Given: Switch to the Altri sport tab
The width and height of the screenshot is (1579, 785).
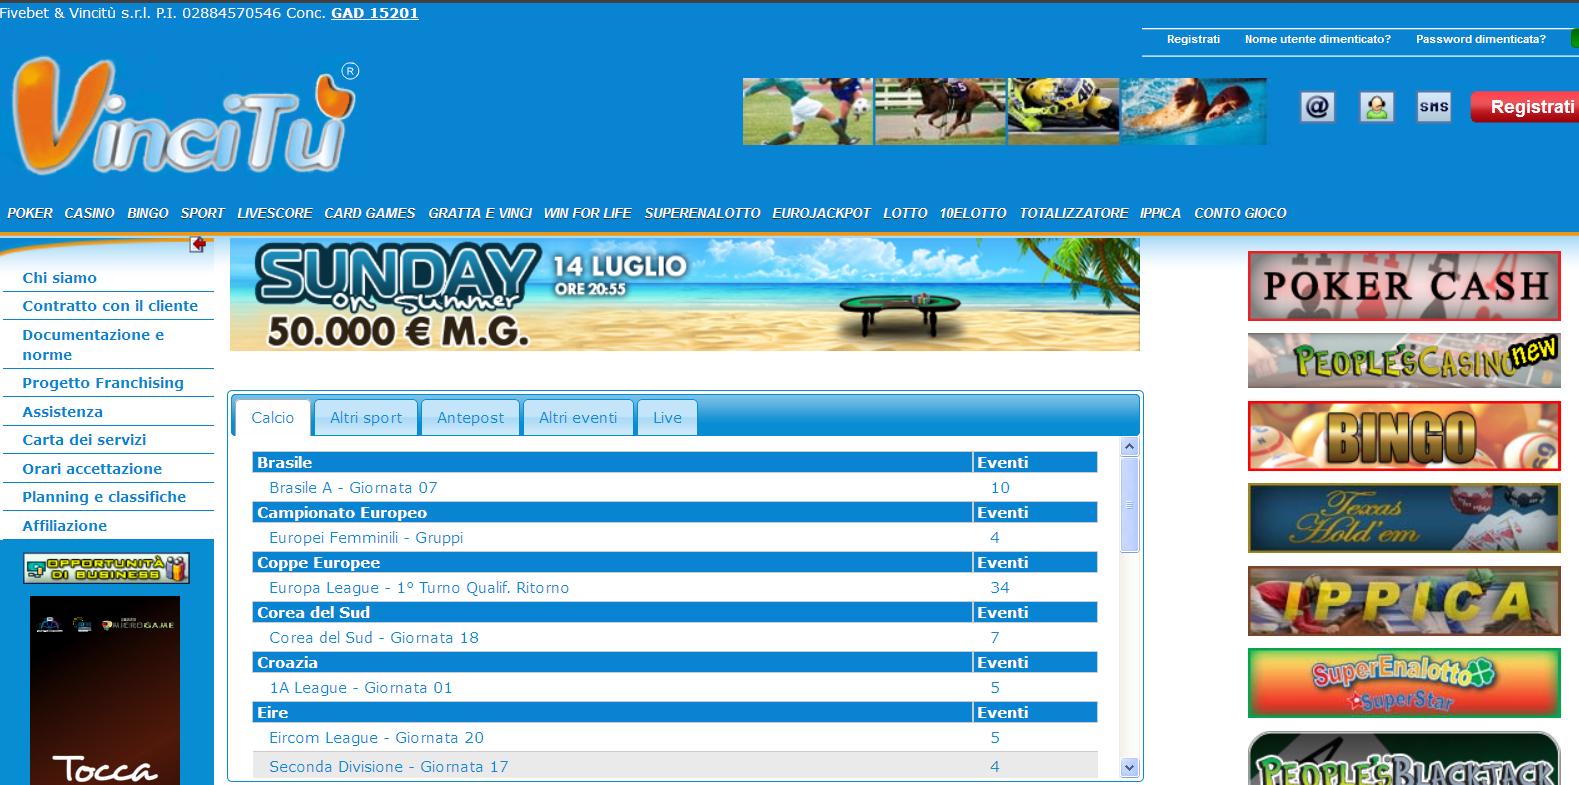Looking at the screenshot, I should click(x=366, y=418).
